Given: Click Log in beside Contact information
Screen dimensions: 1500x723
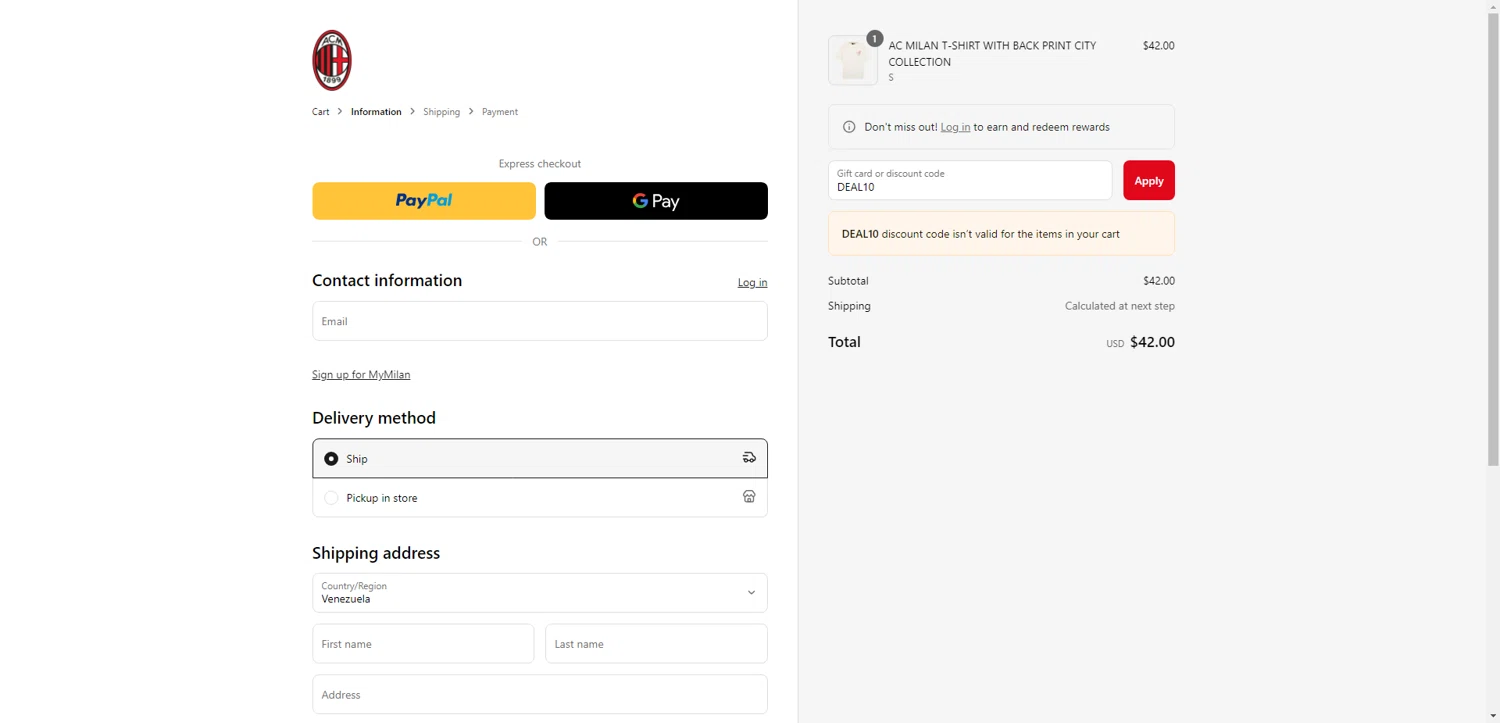Looking at the screenshot, I should pos(753,283).
